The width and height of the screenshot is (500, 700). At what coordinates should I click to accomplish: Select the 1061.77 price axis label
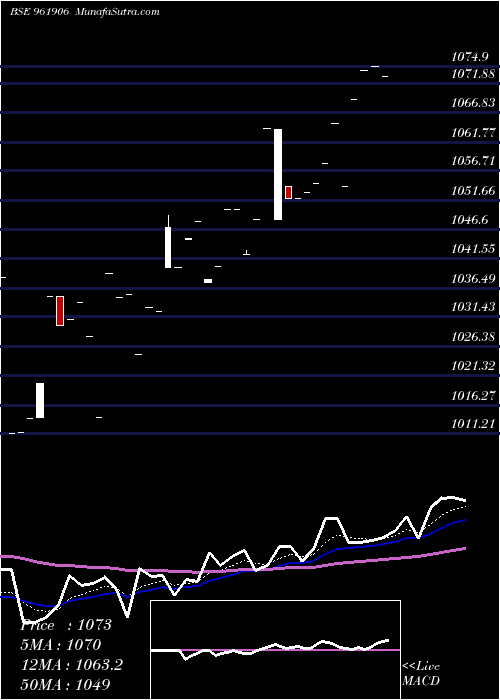(473, 132)
